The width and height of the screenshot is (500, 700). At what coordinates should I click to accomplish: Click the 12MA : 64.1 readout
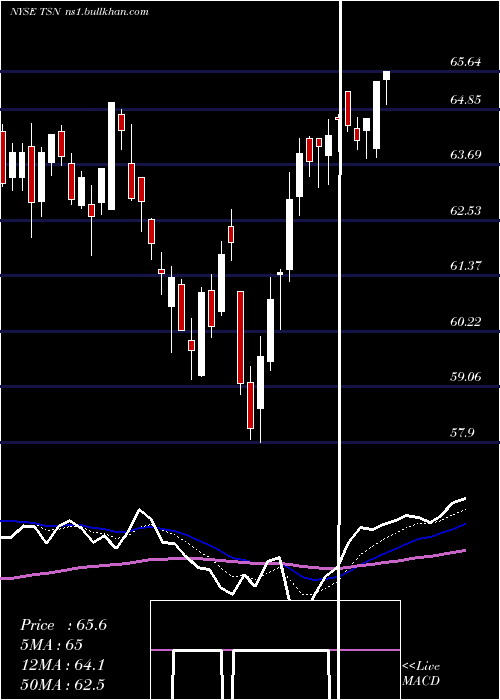tap(62, 665)
